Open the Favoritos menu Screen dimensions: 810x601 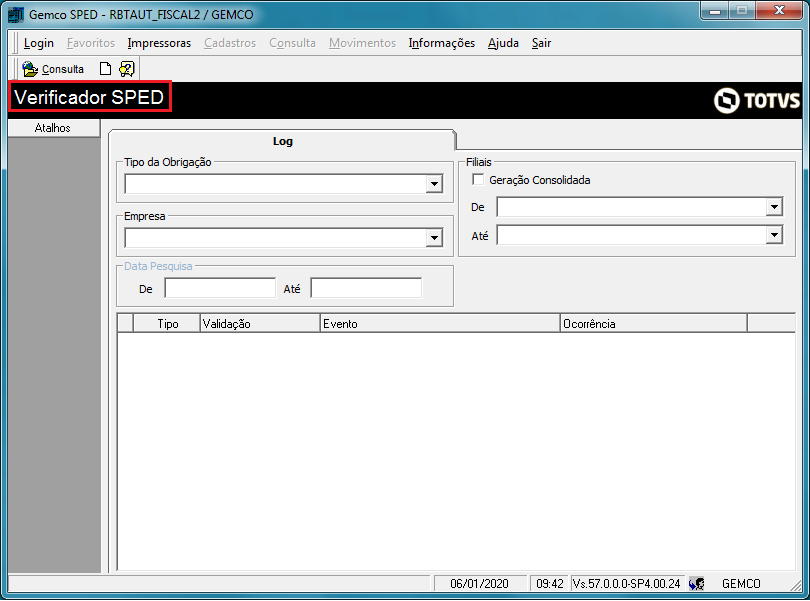(x=91, y=43)
